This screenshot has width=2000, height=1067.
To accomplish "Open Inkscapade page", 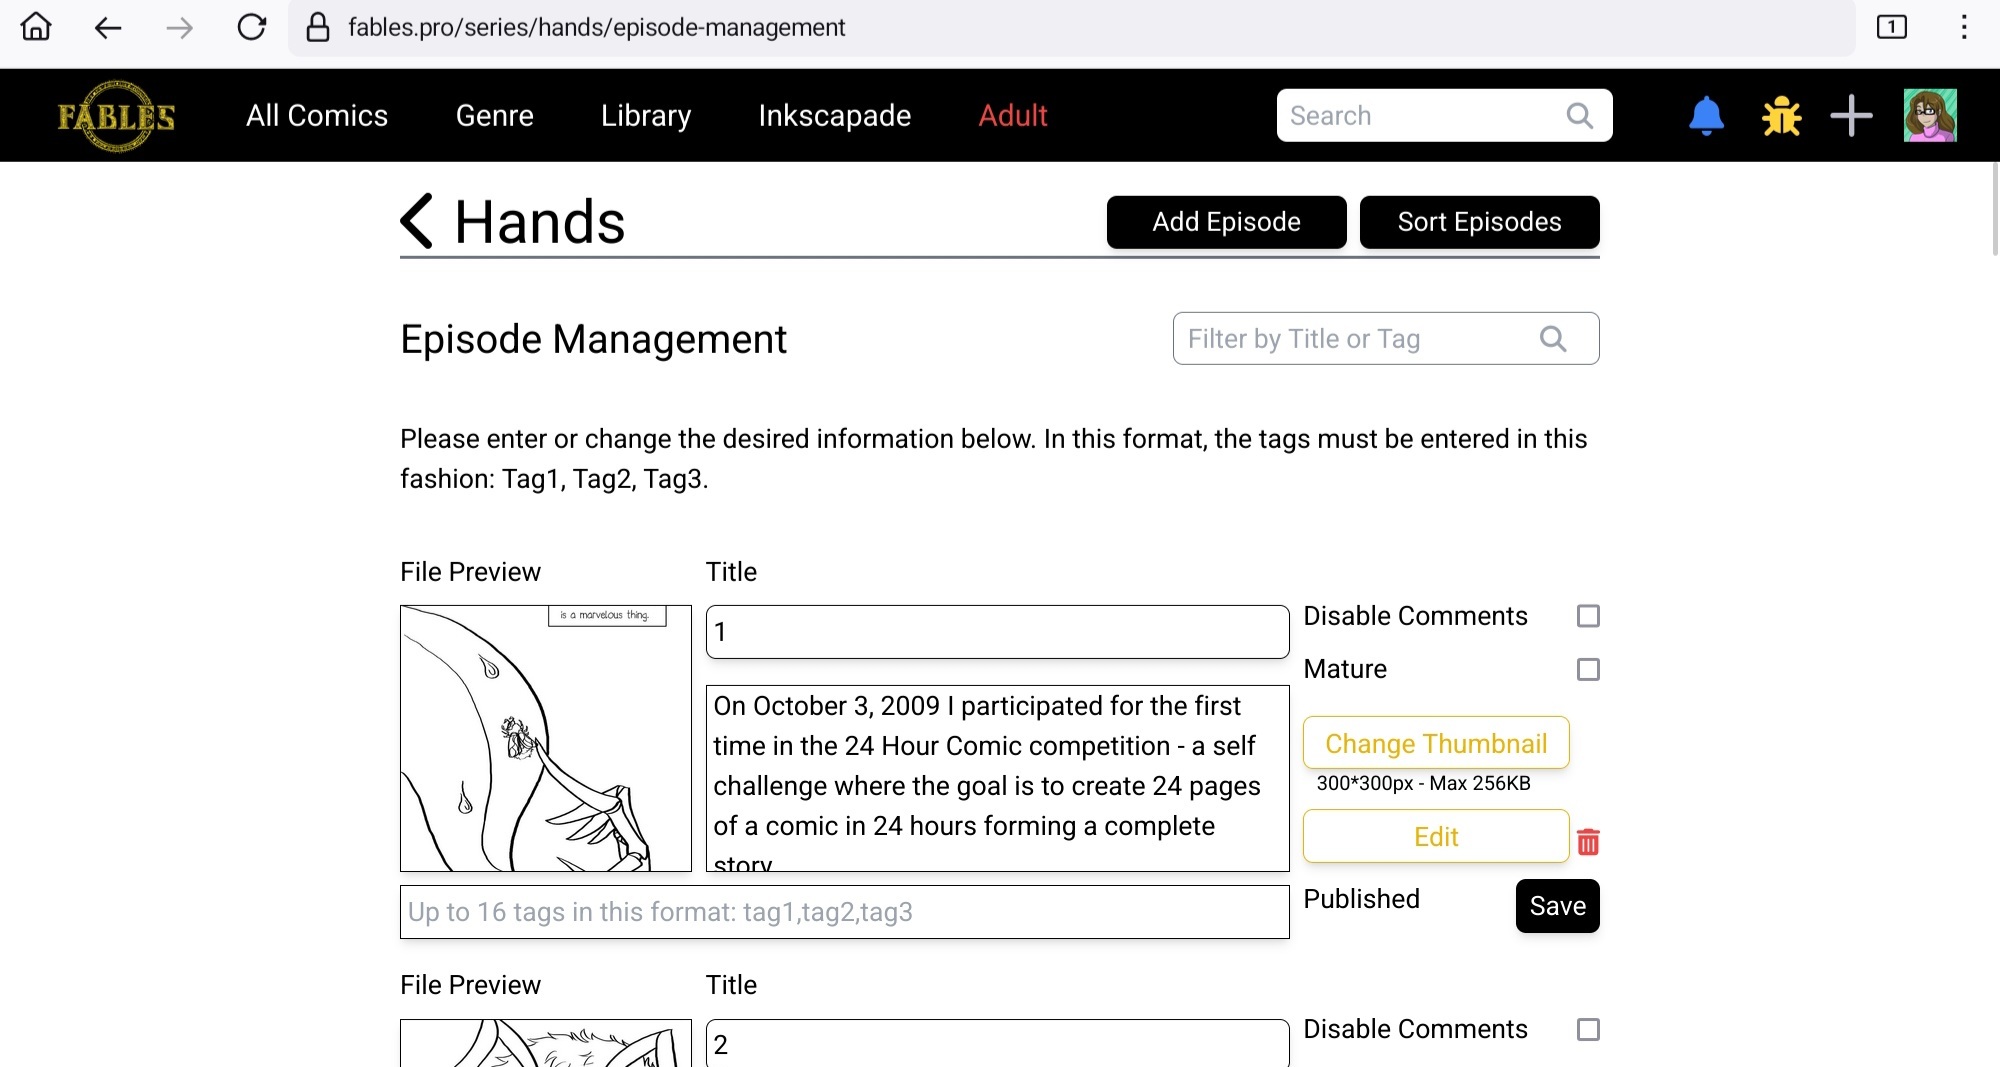I will pos(834,116).
